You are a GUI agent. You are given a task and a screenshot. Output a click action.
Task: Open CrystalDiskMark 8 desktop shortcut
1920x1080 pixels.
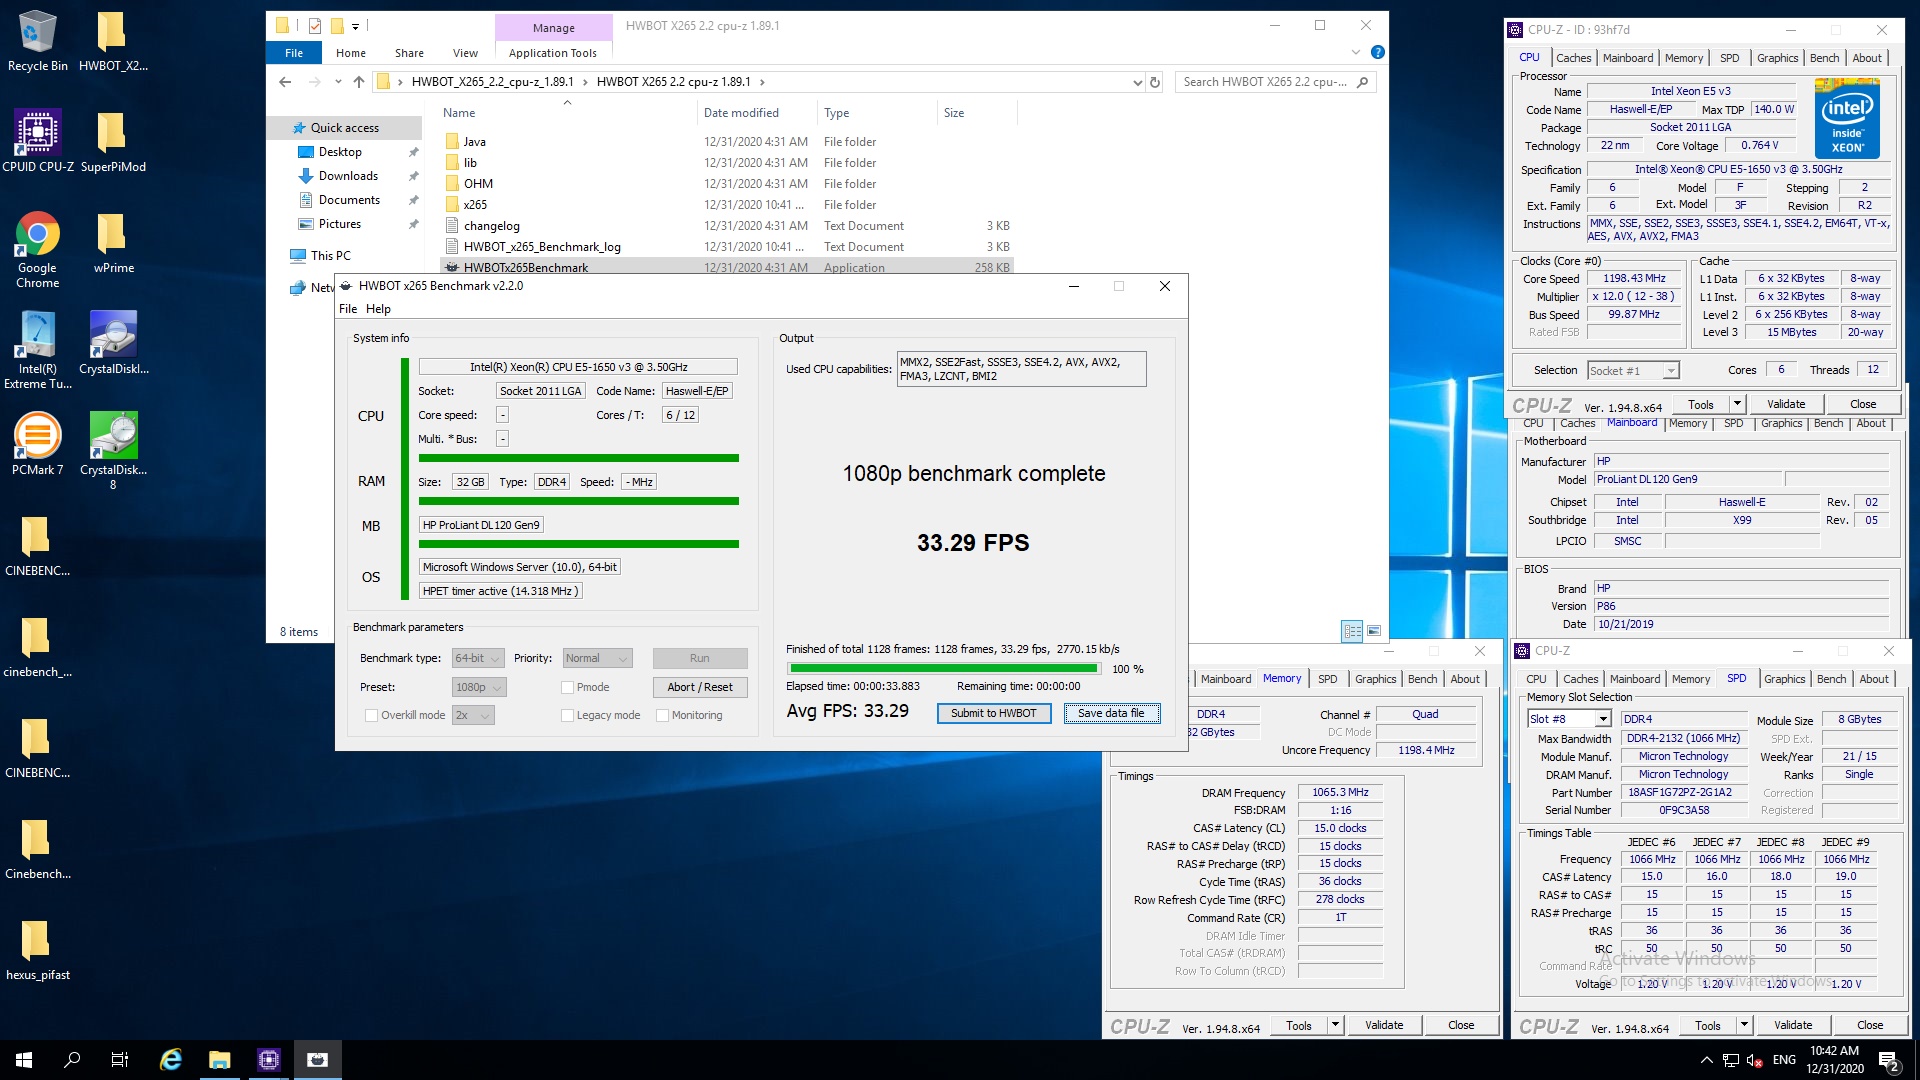113,451
